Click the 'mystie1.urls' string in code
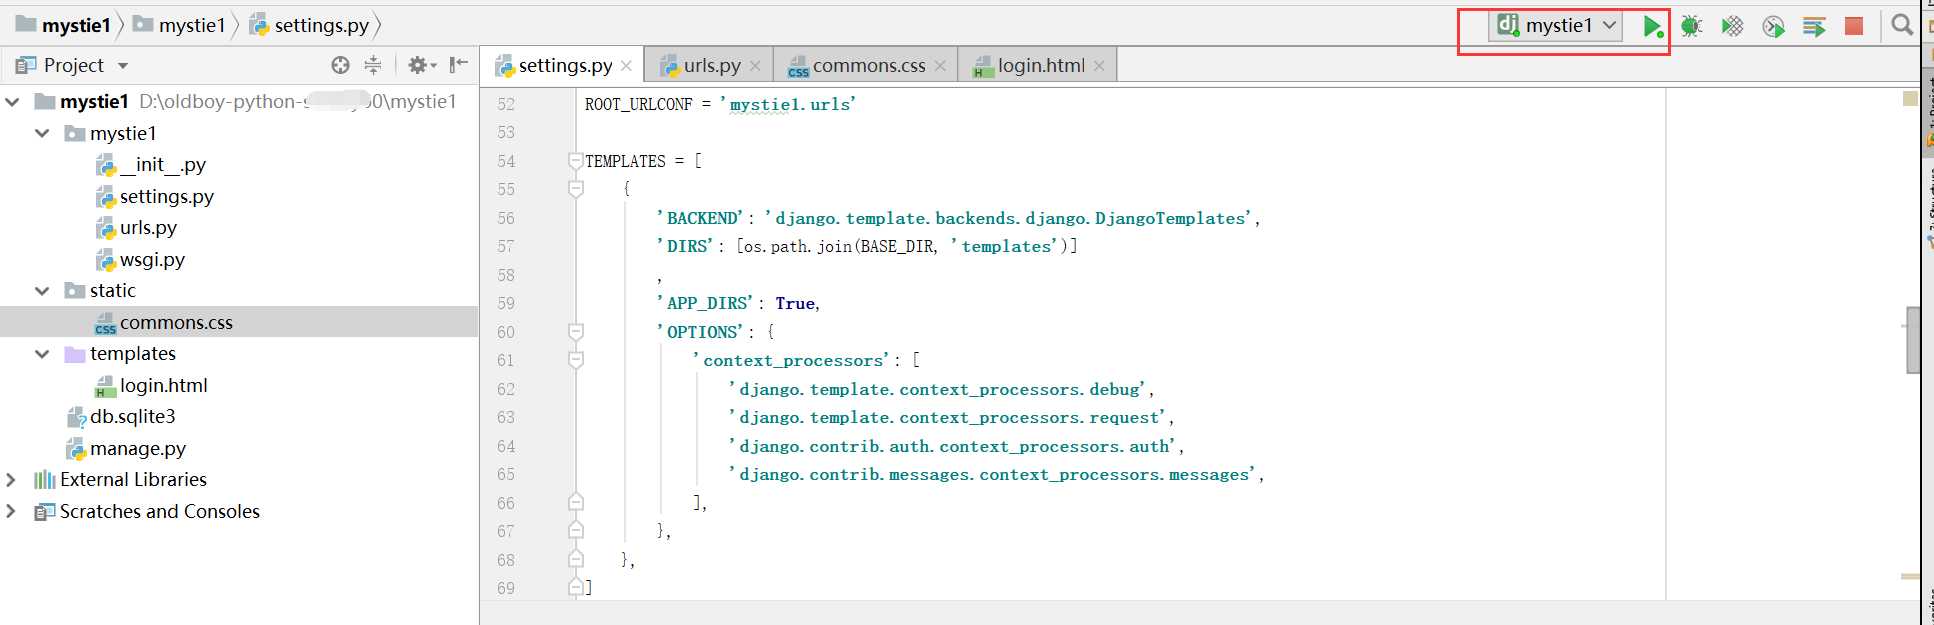Image resolution: width=1934 pixels, height=625 pixels. (788, 104)
